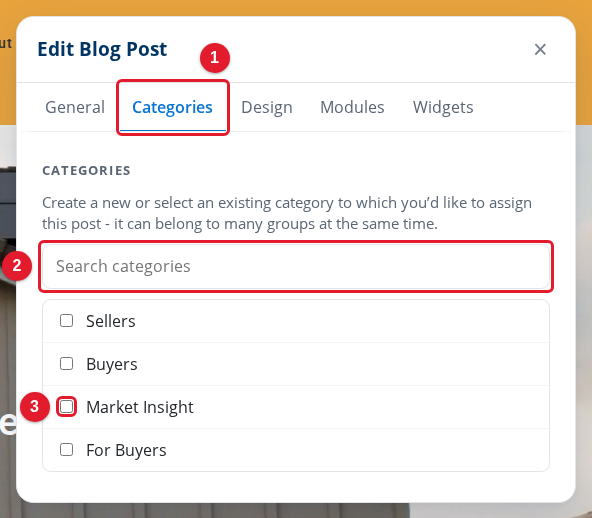
Task: Focus the Search categories field
Action: click(296, 266)
